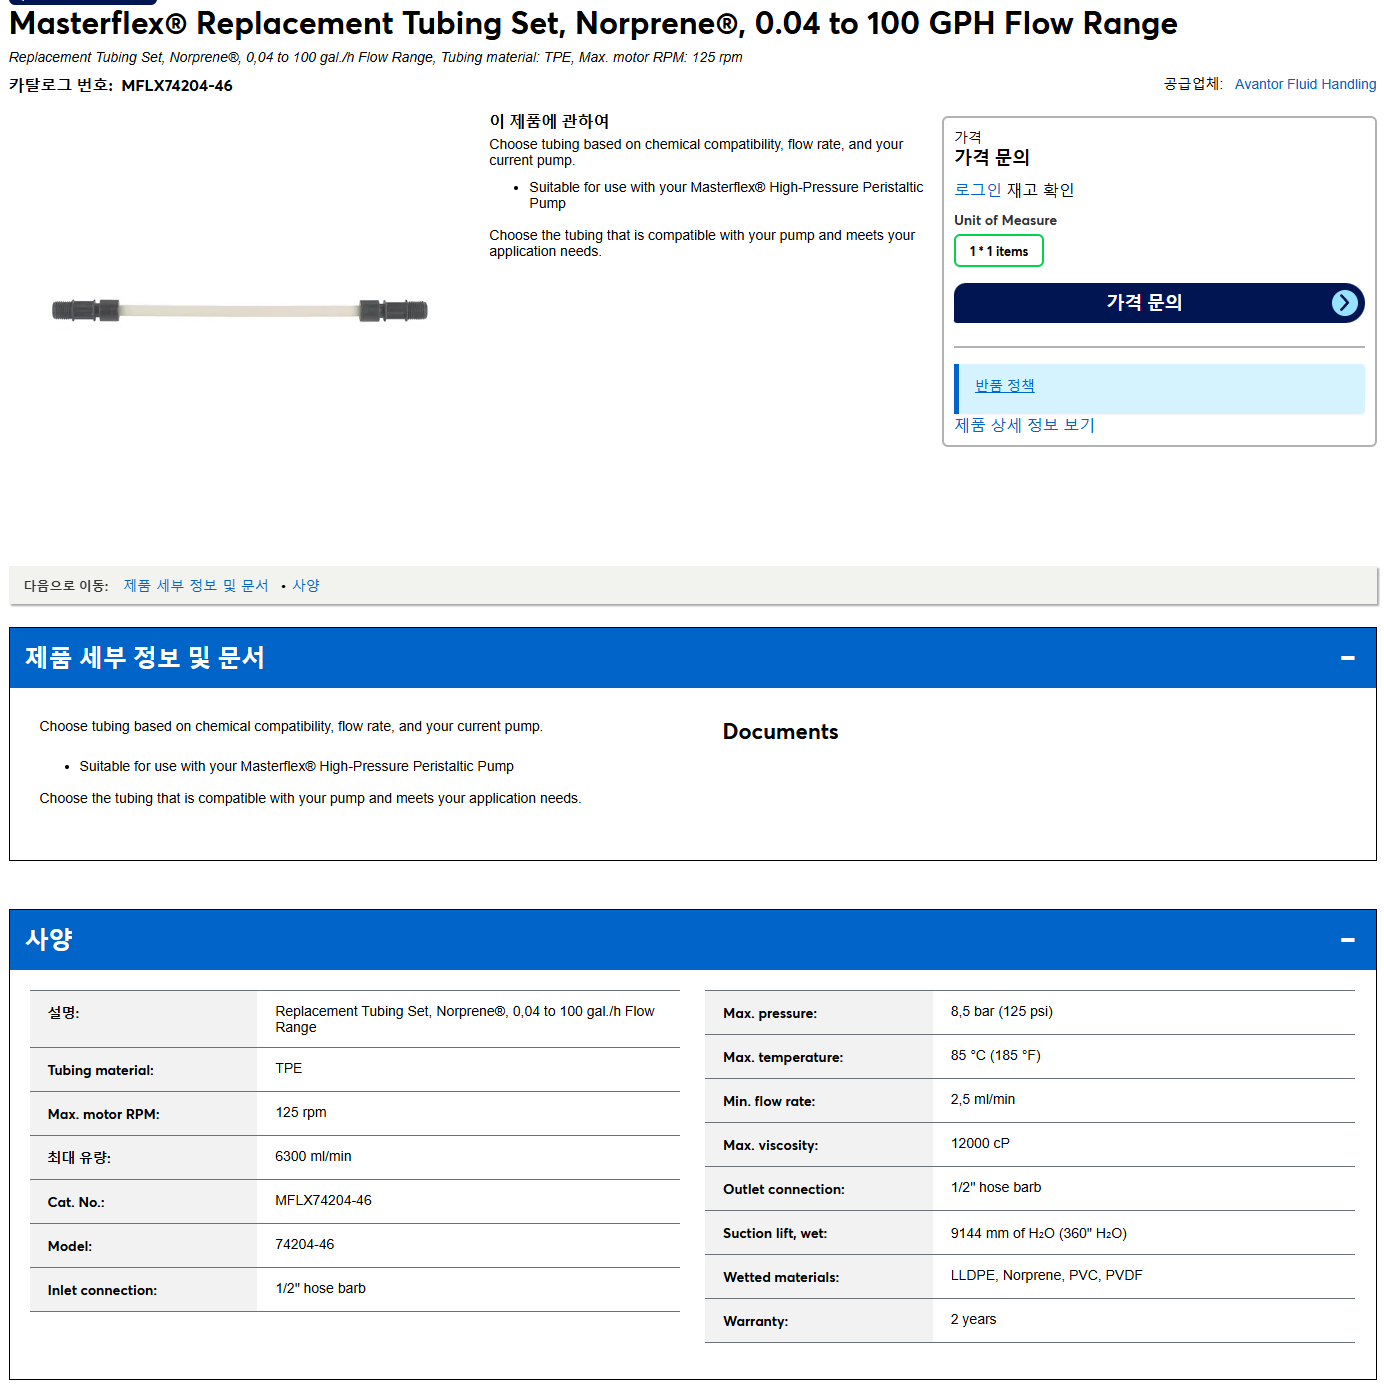
Task: Jump to 사양 anchor link
Action: point(306,586)
